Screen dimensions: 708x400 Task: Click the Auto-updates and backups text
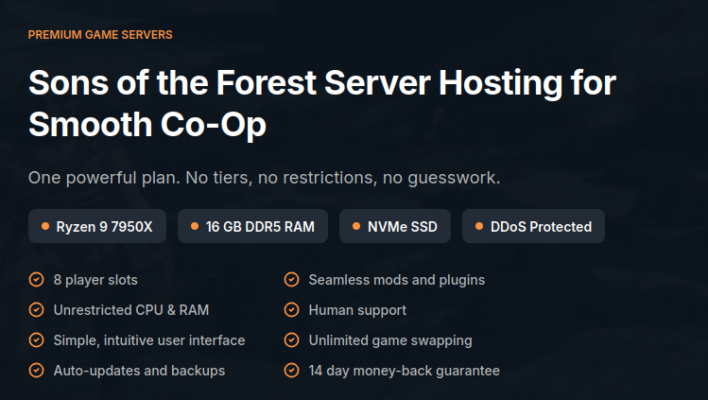click(x=139, y=371)
